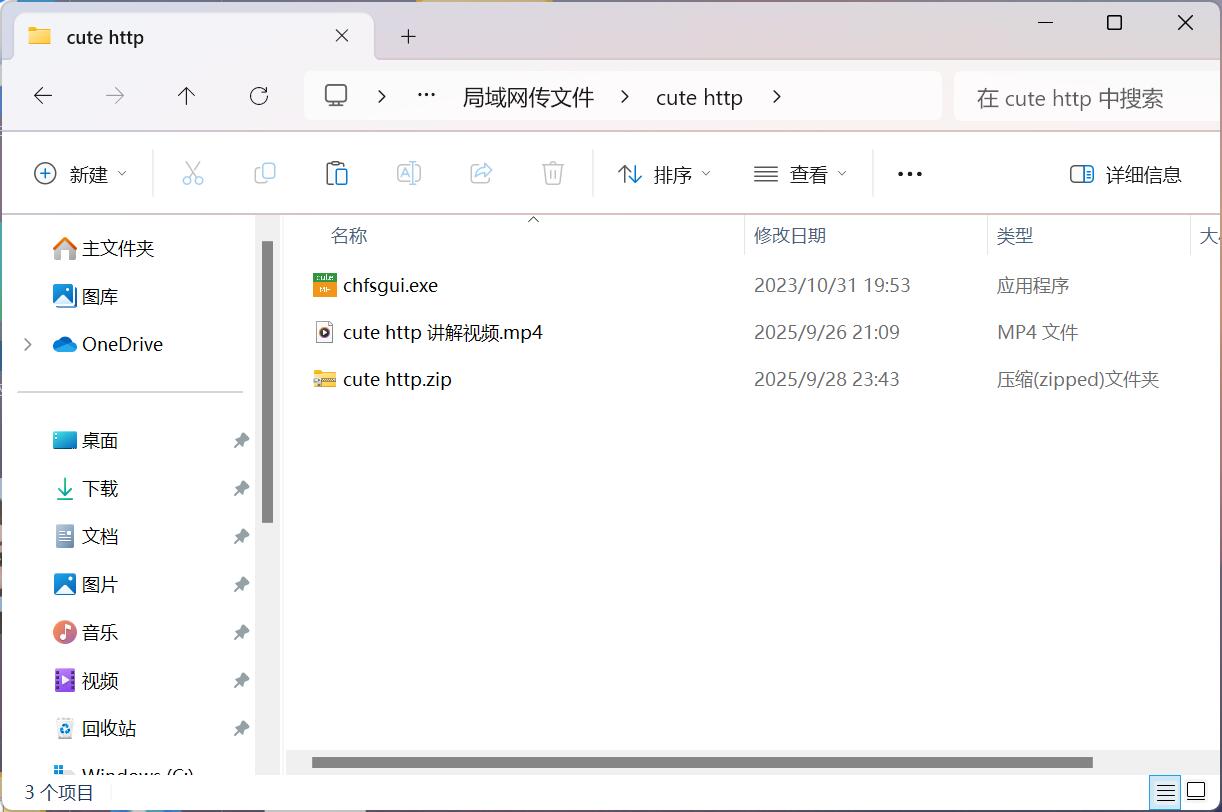Open the 查看 view dropdown

pos(800,174)
